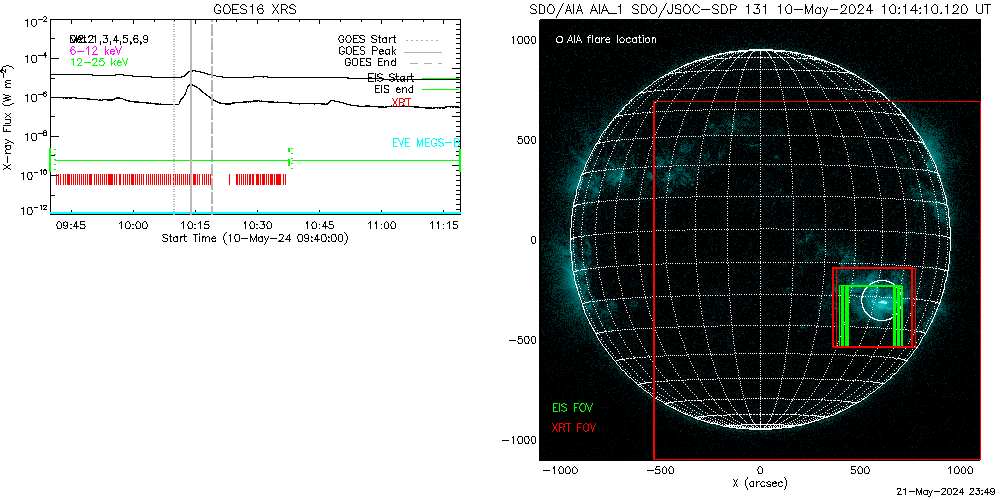Click the 10:15 time tick label
The width and height of the screenshot is (1000, 500).
tap(196, 226)
